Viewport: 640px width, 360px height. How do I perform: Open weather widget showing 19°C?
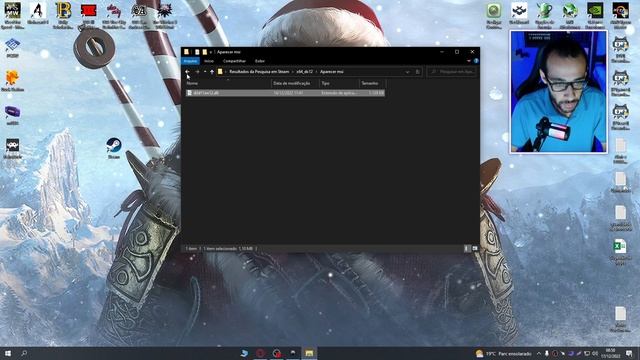pyautogui.click(x=504, y=353)
